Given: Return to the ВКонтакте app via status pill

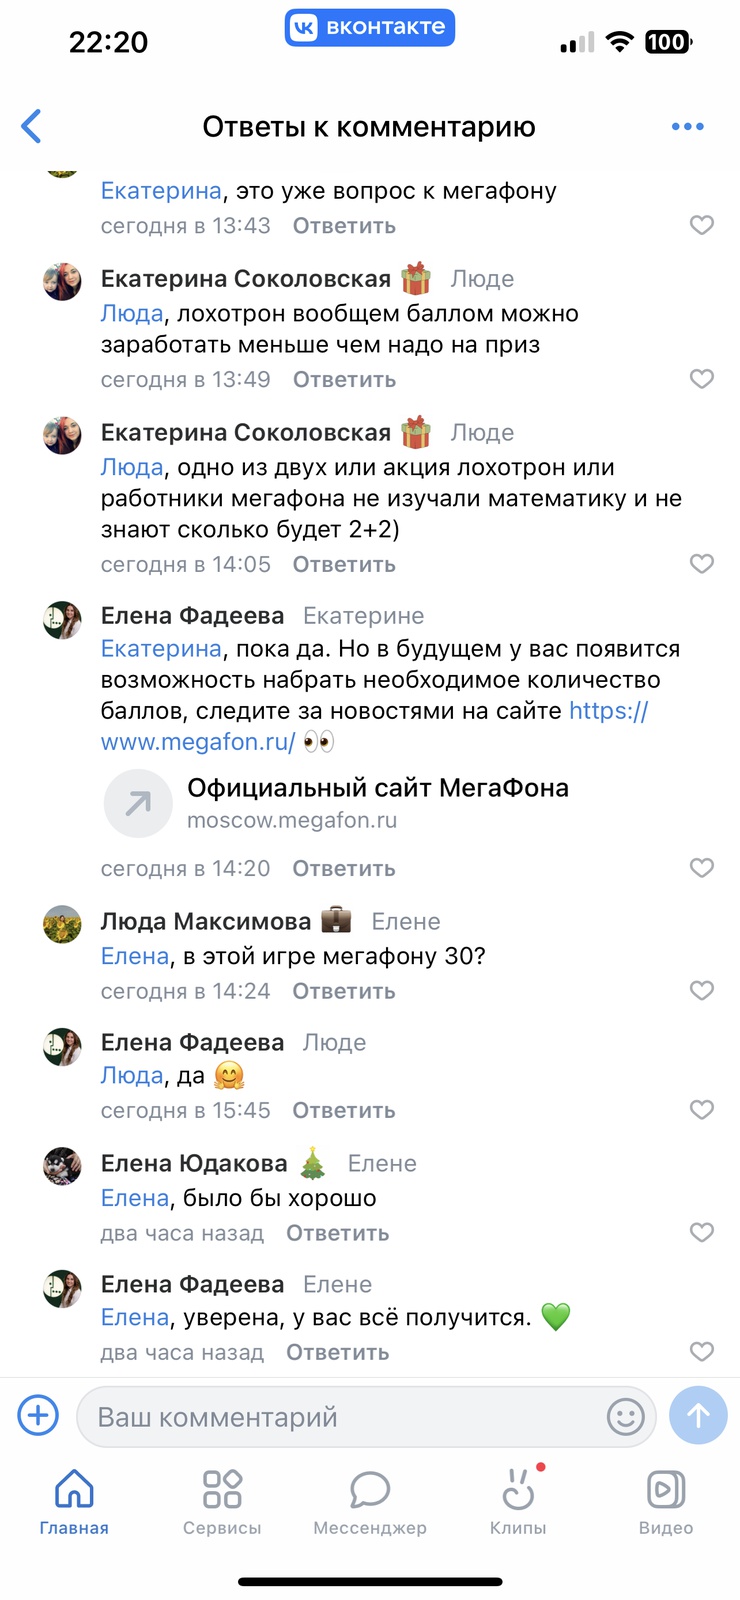Looking at the screenshot, I should pos(370,28).
